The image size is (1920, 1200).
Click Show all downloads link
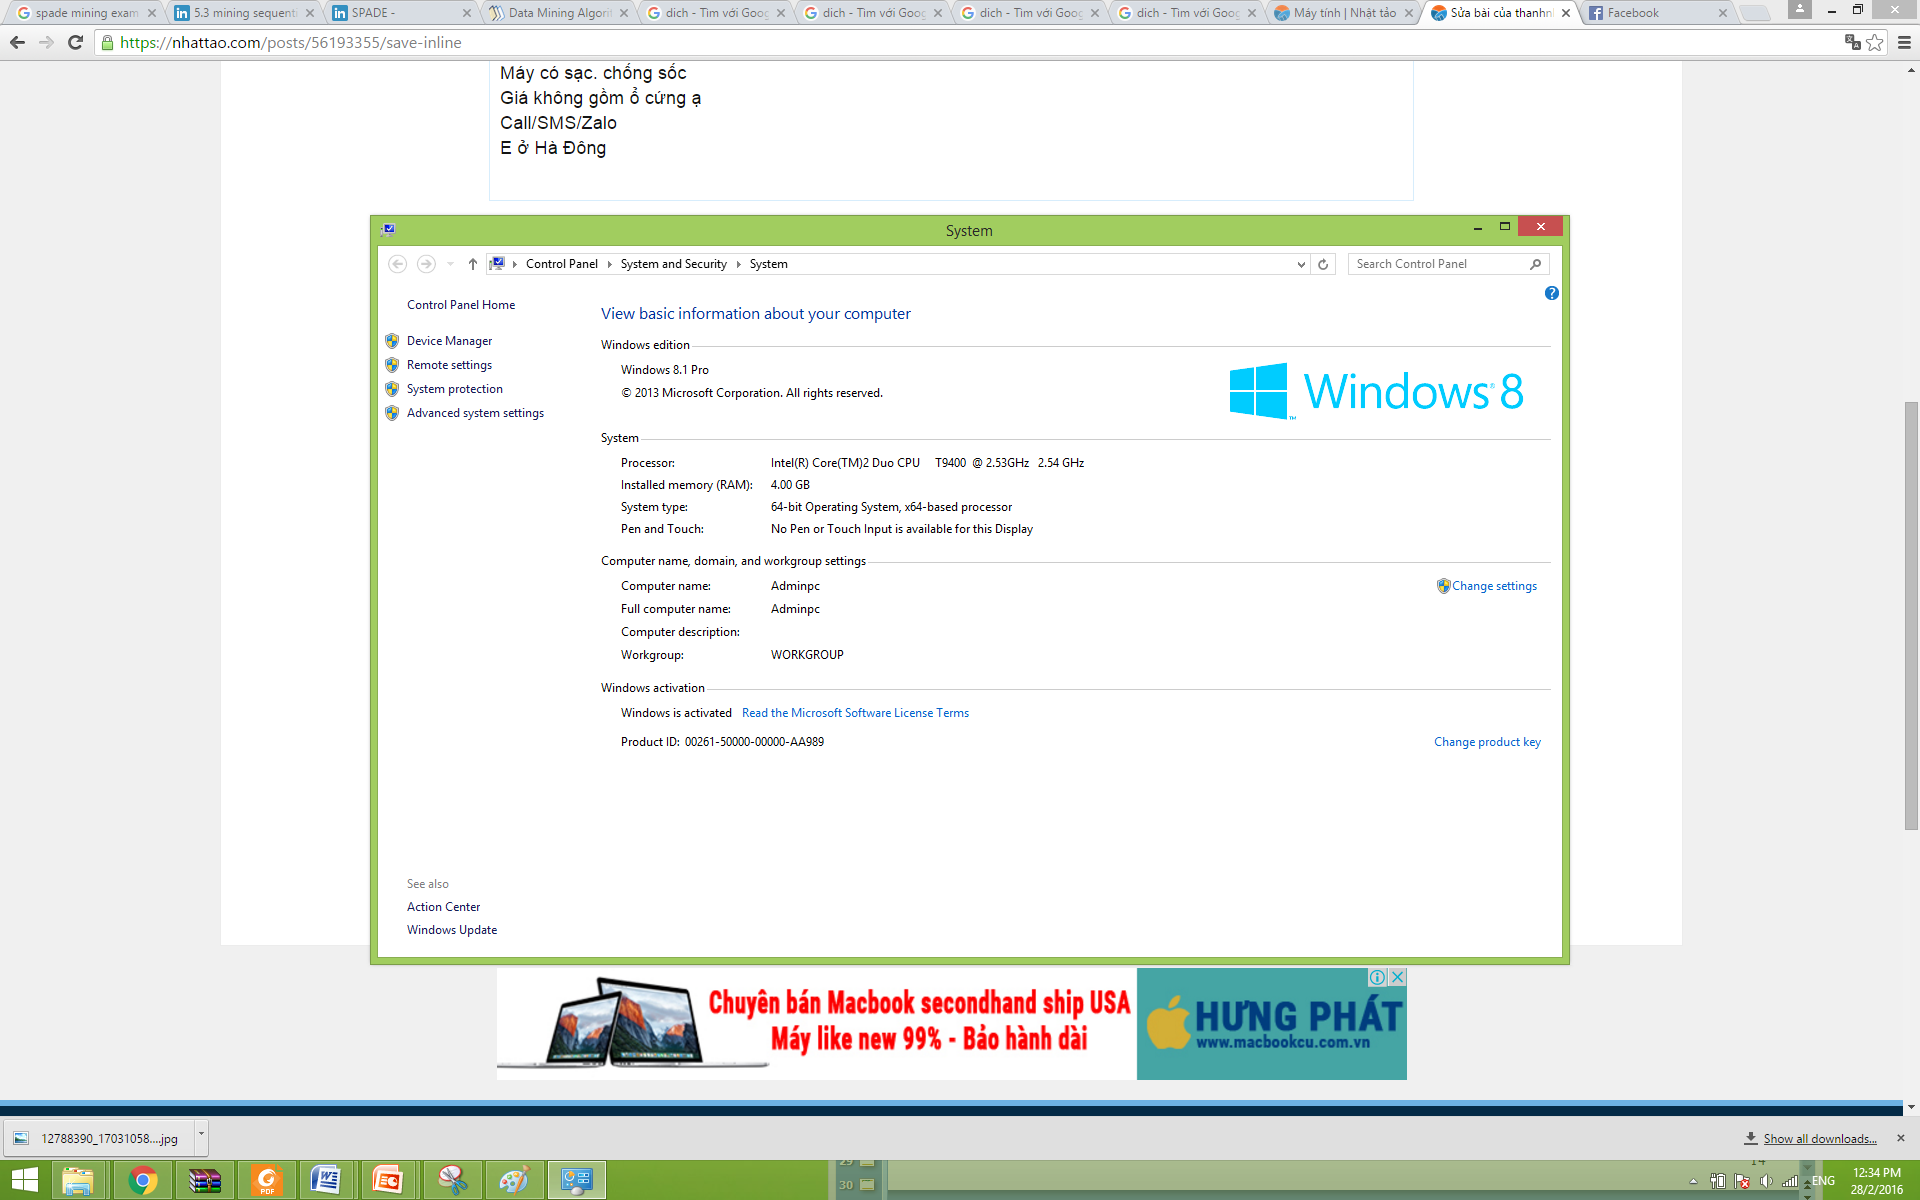tap(1819, 1138)
